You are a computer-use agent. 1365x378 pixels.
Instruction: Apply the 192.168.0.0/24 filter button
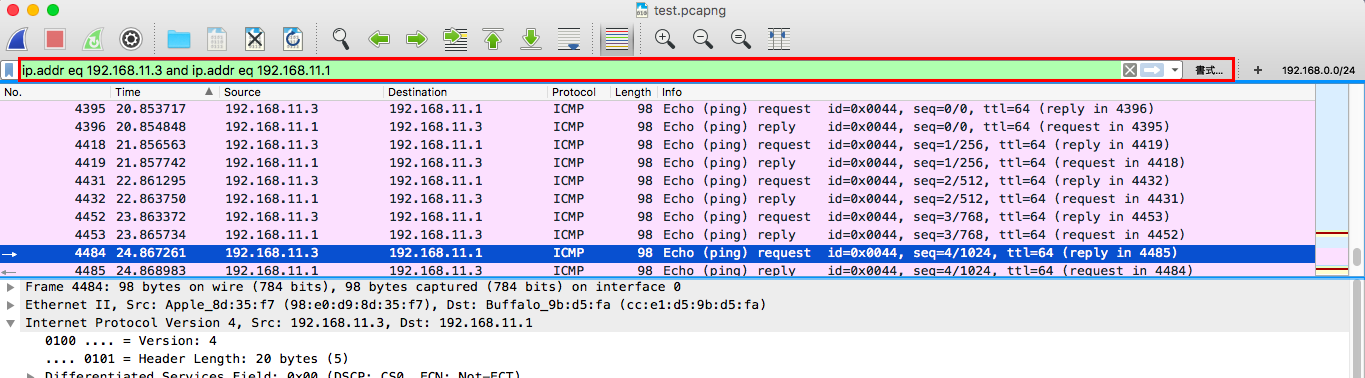(x=1318, y=70)
